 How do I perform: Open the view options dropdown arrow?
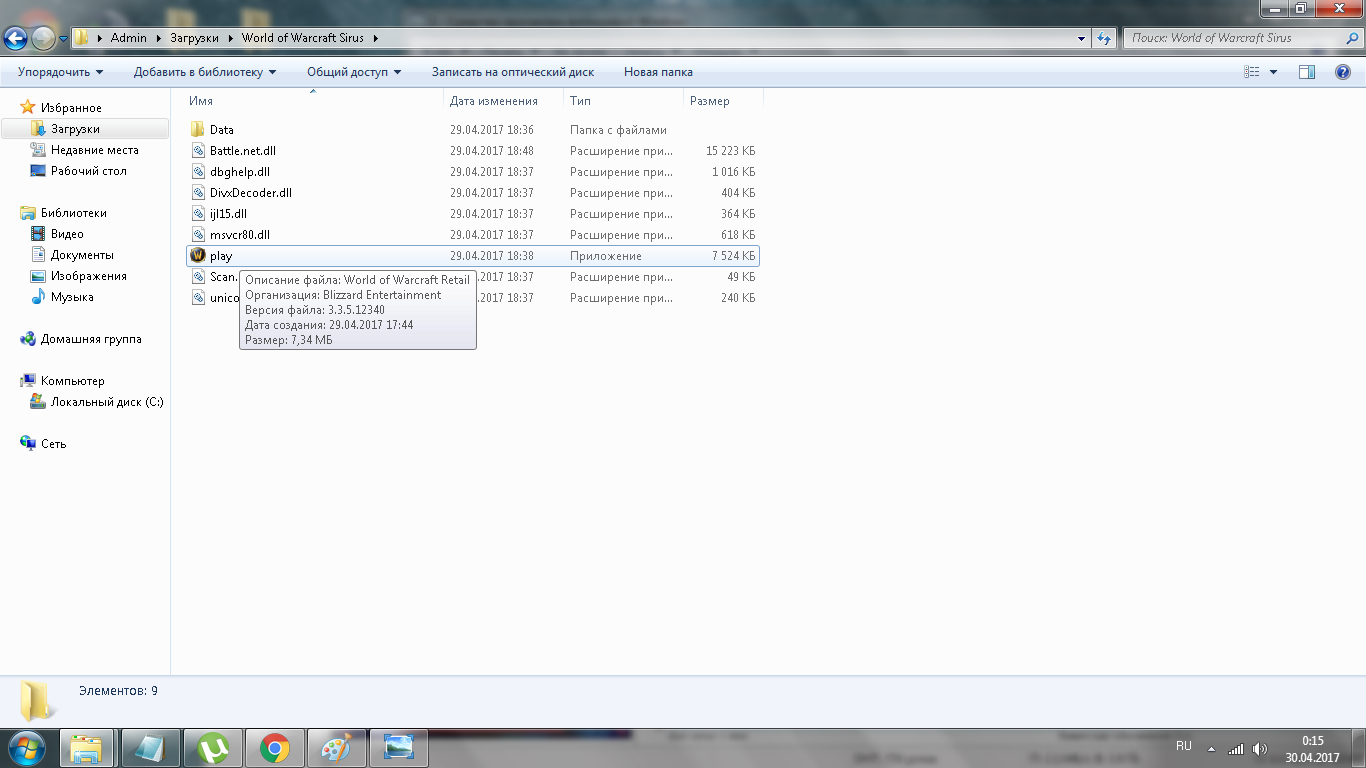point(1273,72)
